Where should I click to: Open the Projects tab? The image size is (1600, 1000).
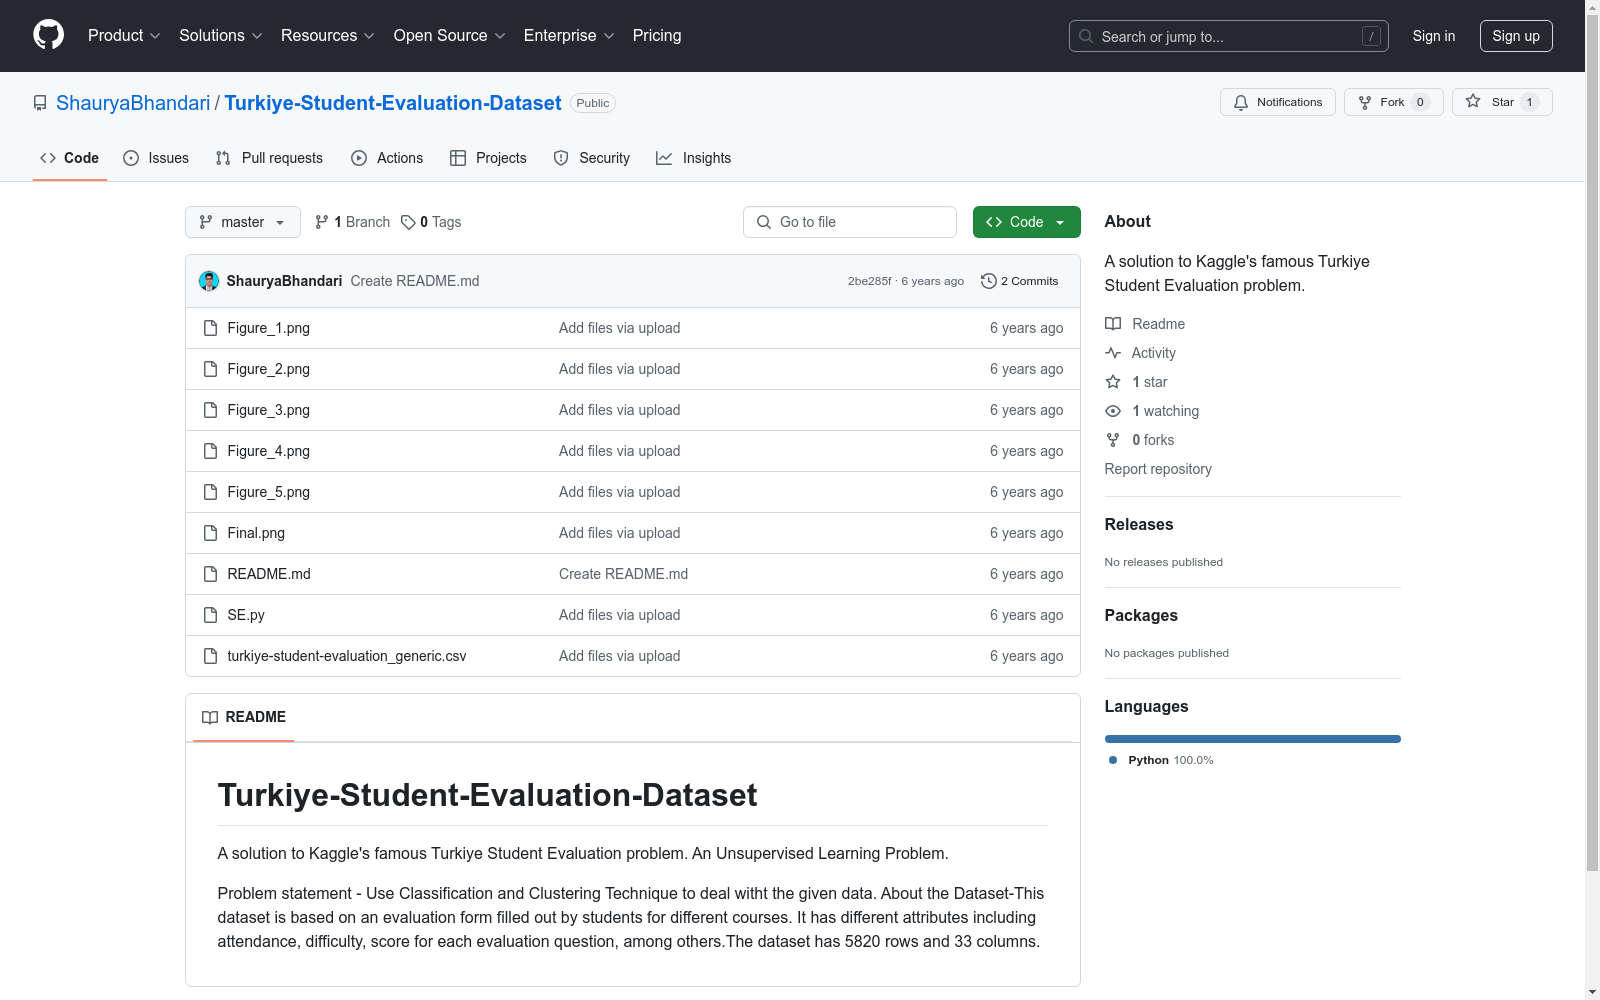point(488,157)
